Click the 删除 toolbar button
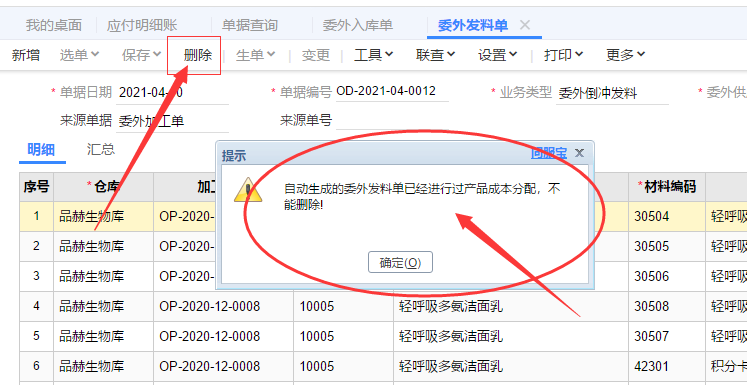 point(198,55)
